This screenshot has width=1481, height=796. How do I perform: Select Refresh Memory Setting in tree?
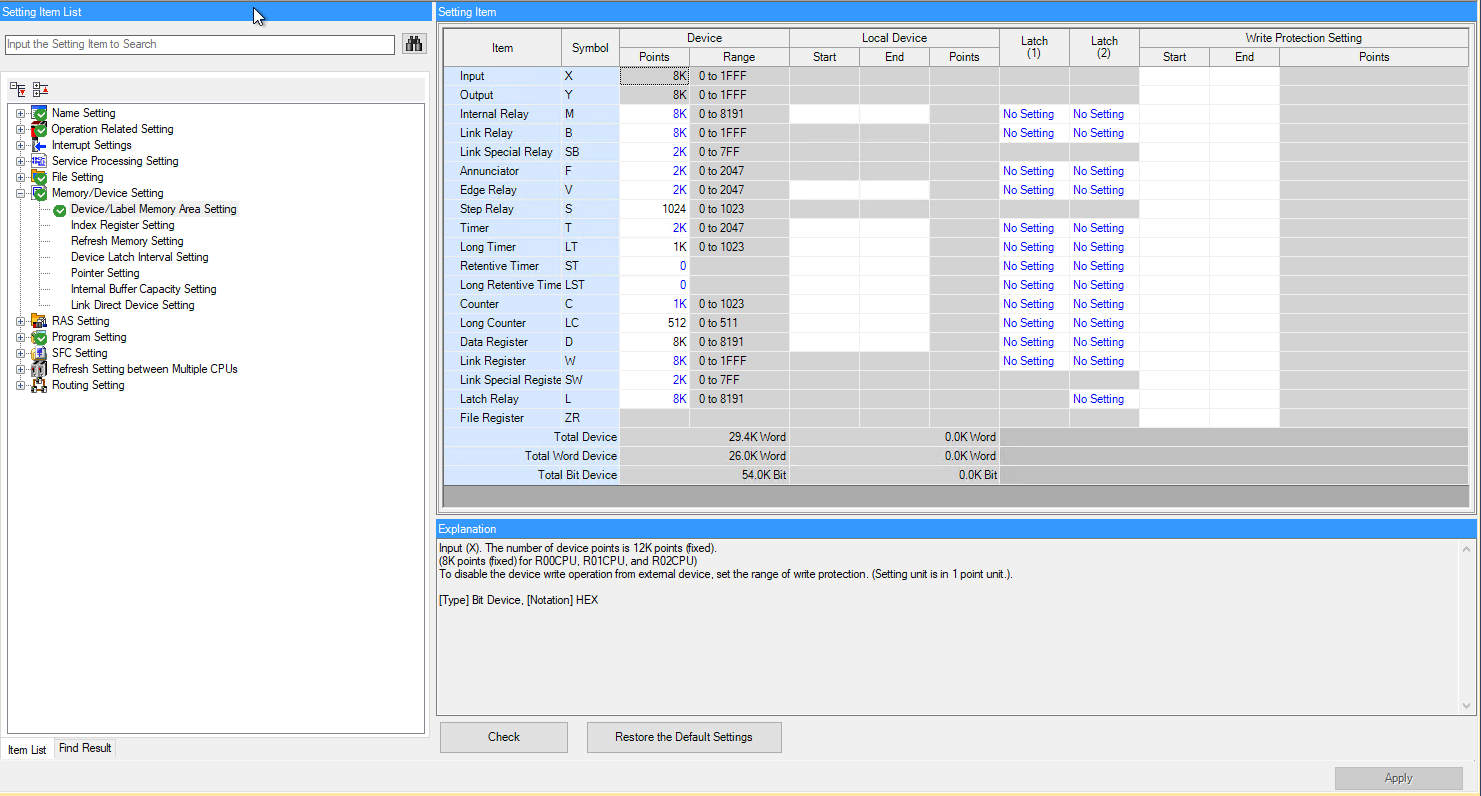pos(127,241)
